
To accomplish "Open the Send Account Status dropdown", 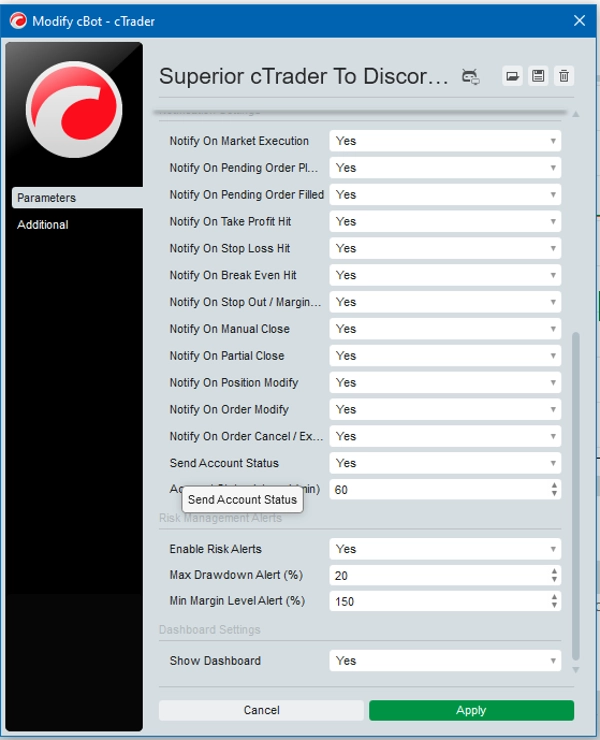I will pos(445,464).
